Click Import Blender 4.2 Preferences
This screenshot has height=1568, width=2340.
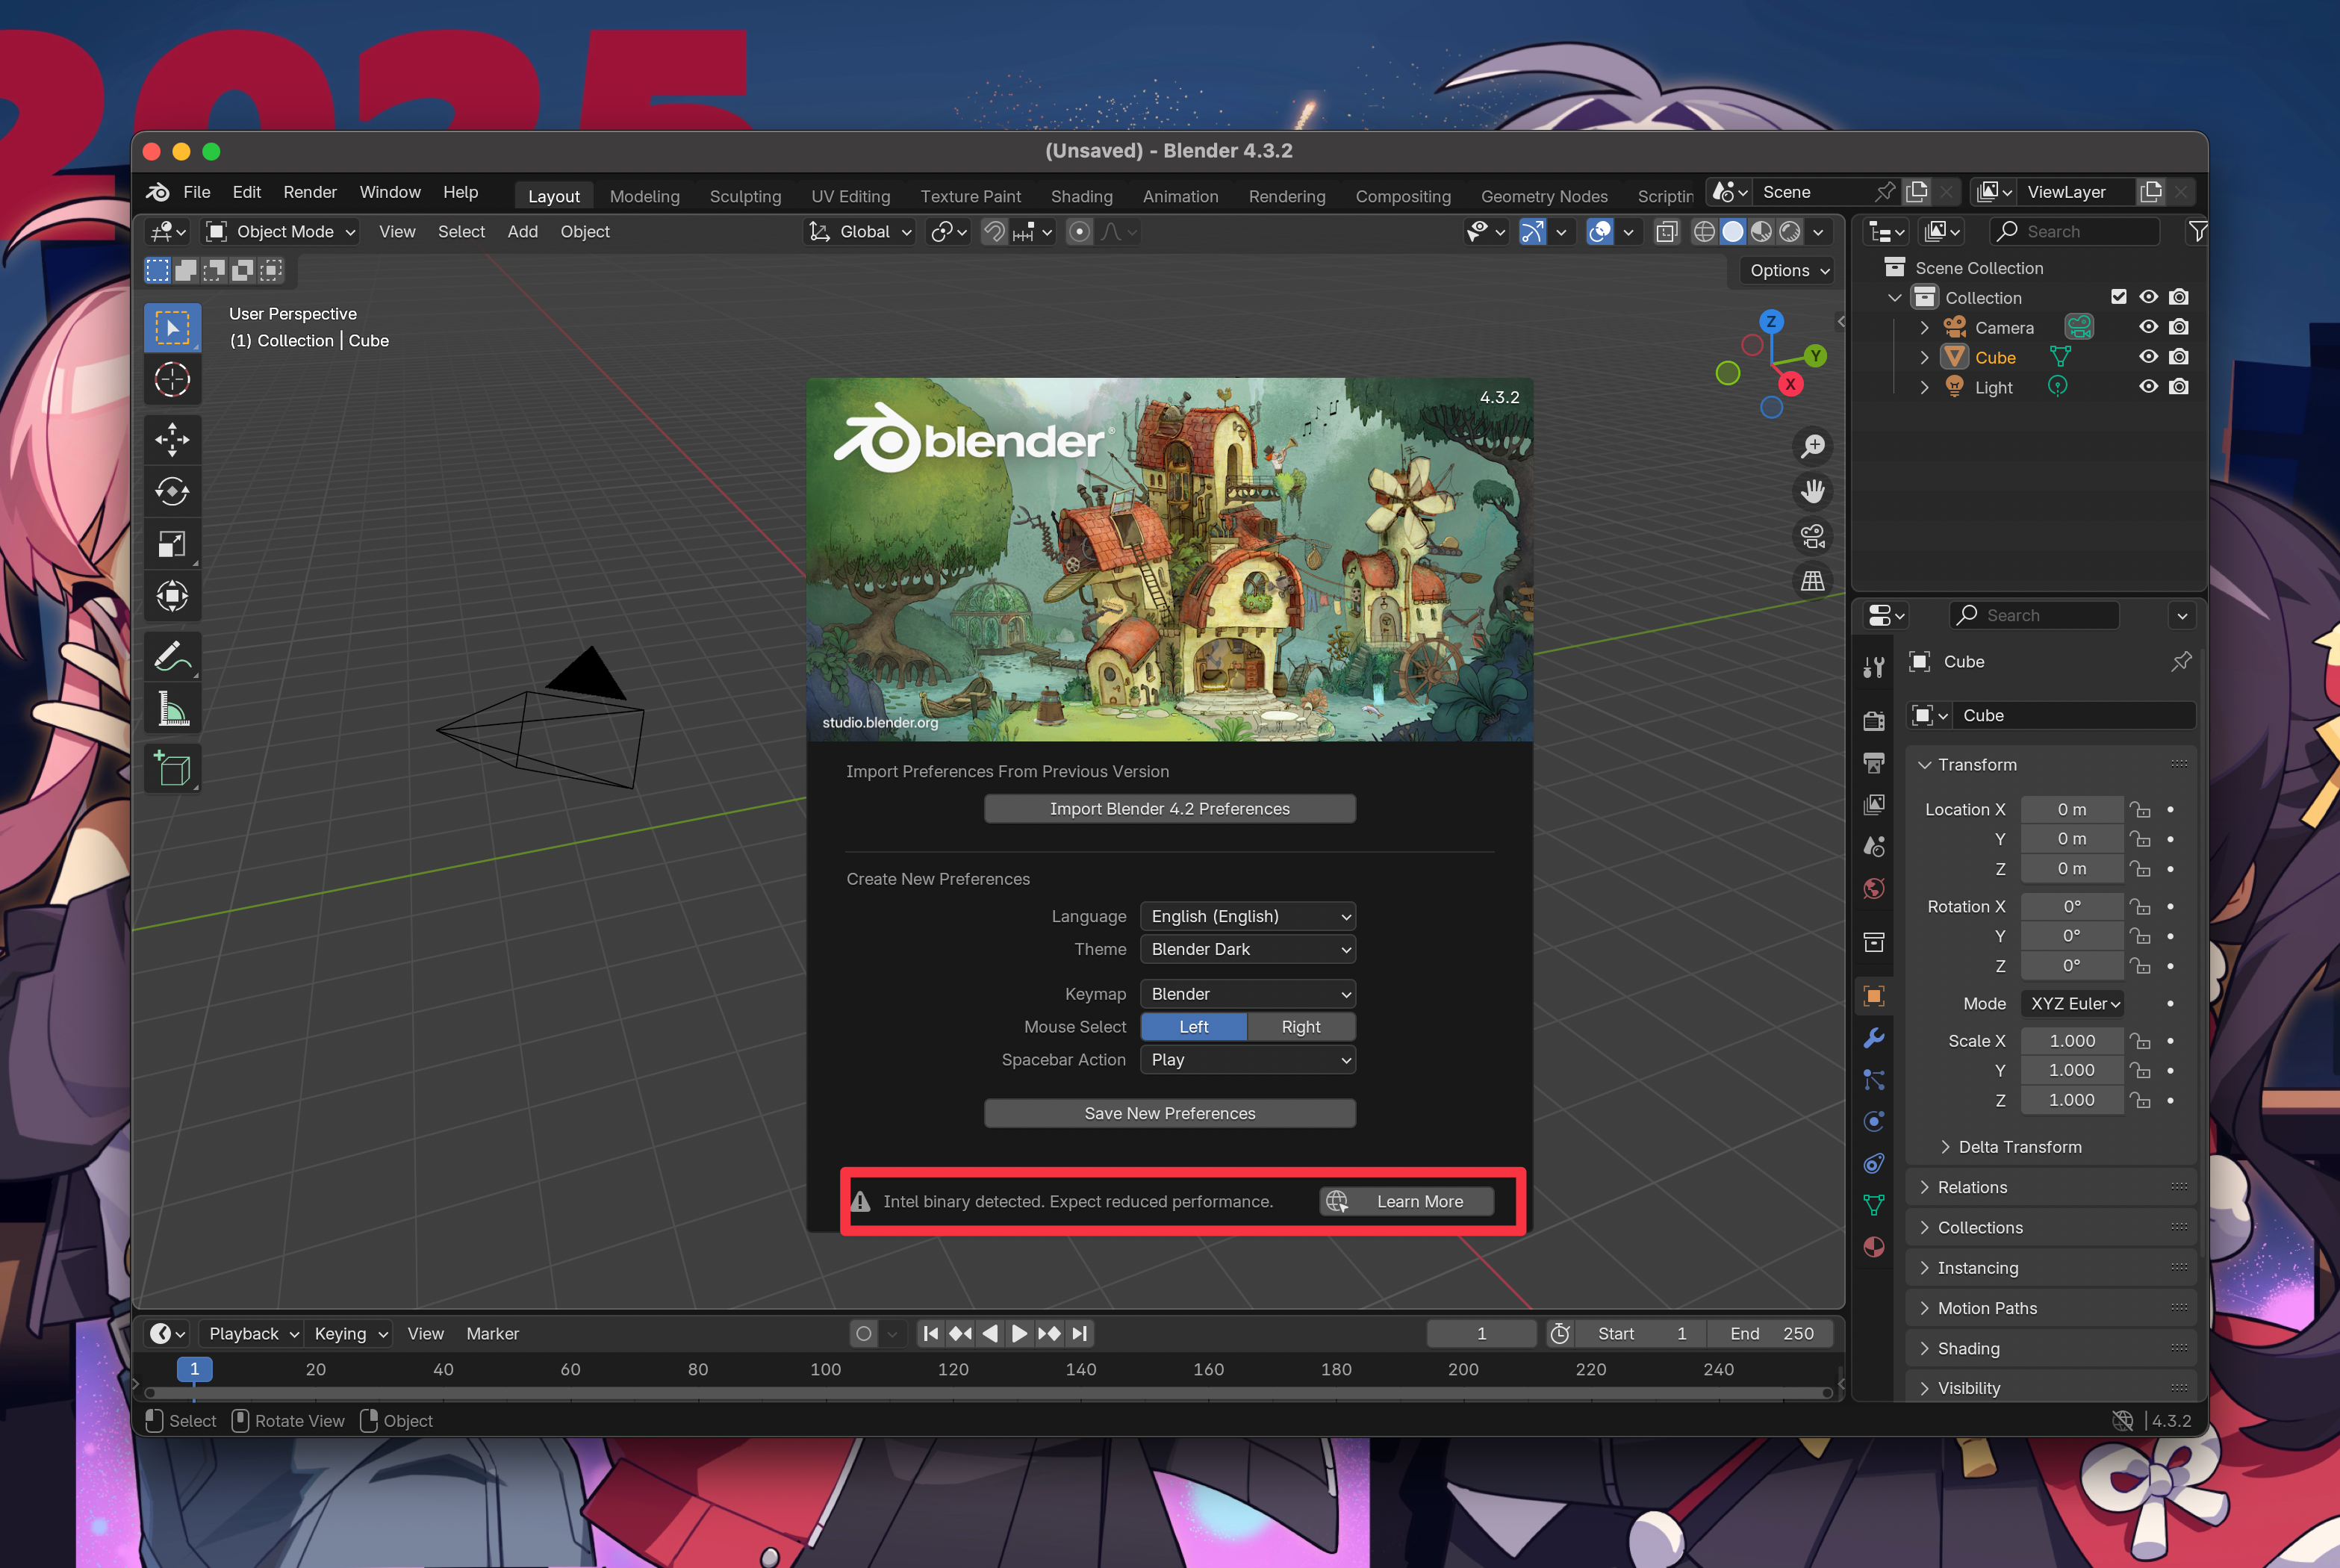(1169, 809)
